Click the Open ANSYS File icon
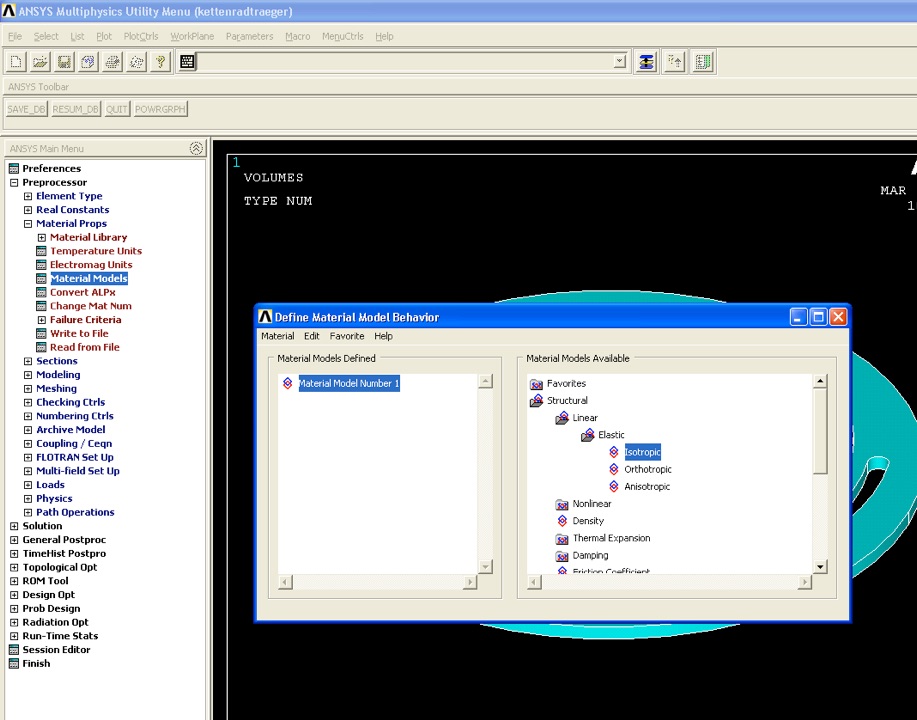Screen dimensions: 917x720 pos(40,61)
